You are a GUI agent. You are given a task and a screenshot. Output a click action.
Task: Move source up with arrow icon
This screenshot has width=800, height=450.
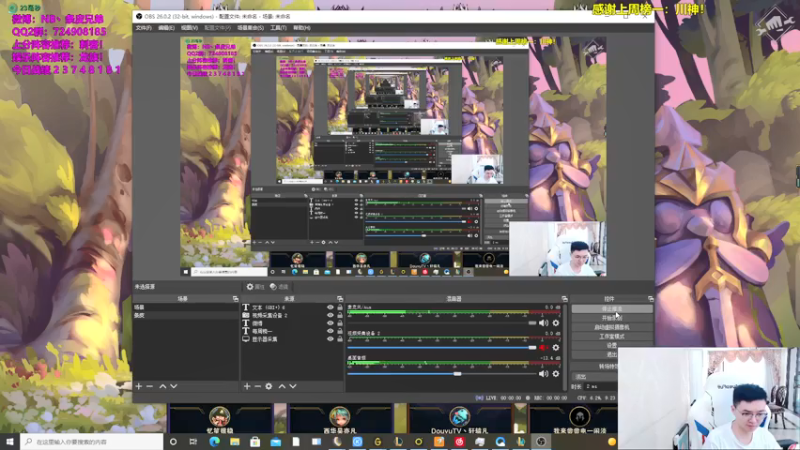point(282,386)
